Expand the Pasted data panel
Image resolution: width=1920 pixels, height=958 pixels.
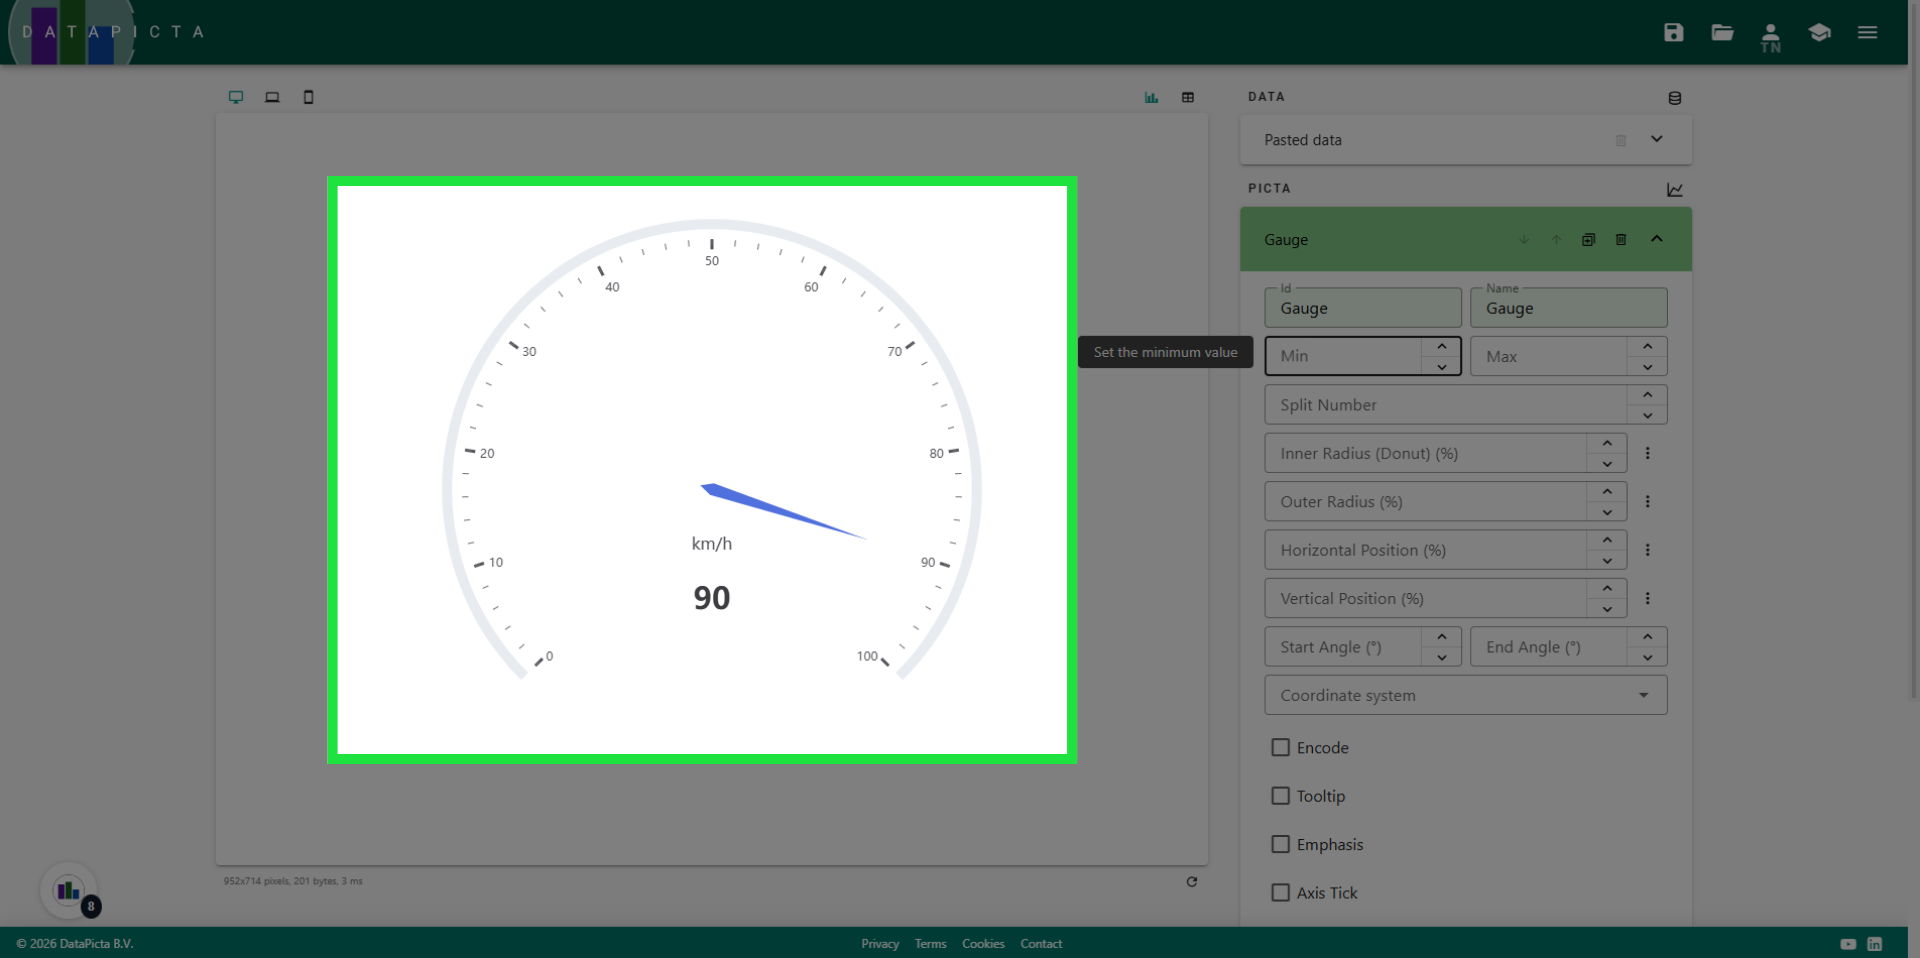[x=1656, y=139]
